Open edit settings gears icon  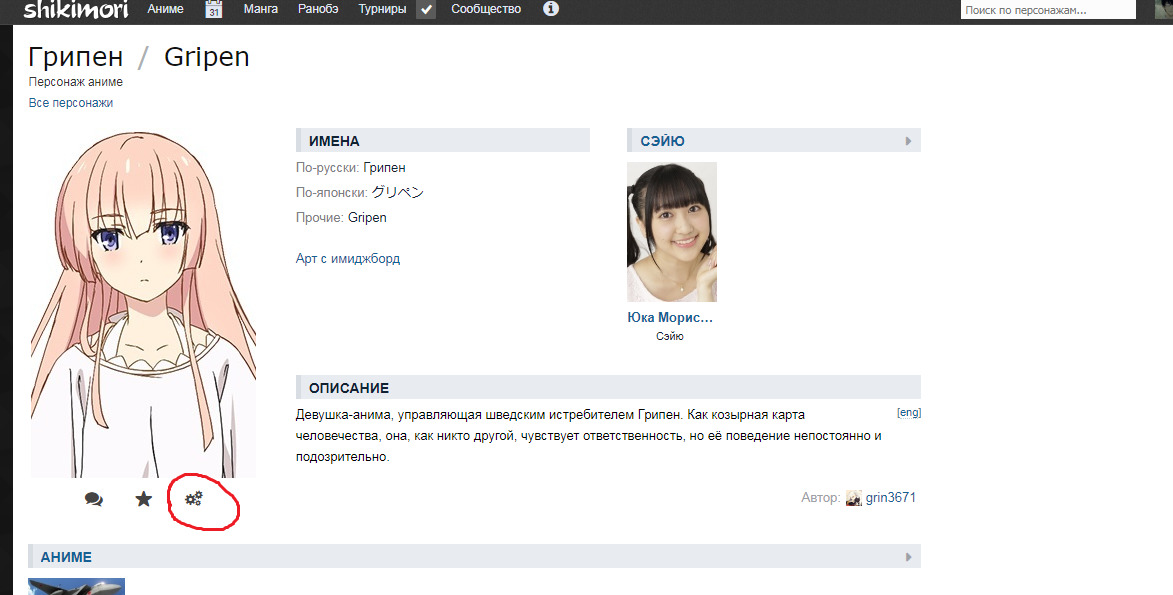[x=194, y=498]
